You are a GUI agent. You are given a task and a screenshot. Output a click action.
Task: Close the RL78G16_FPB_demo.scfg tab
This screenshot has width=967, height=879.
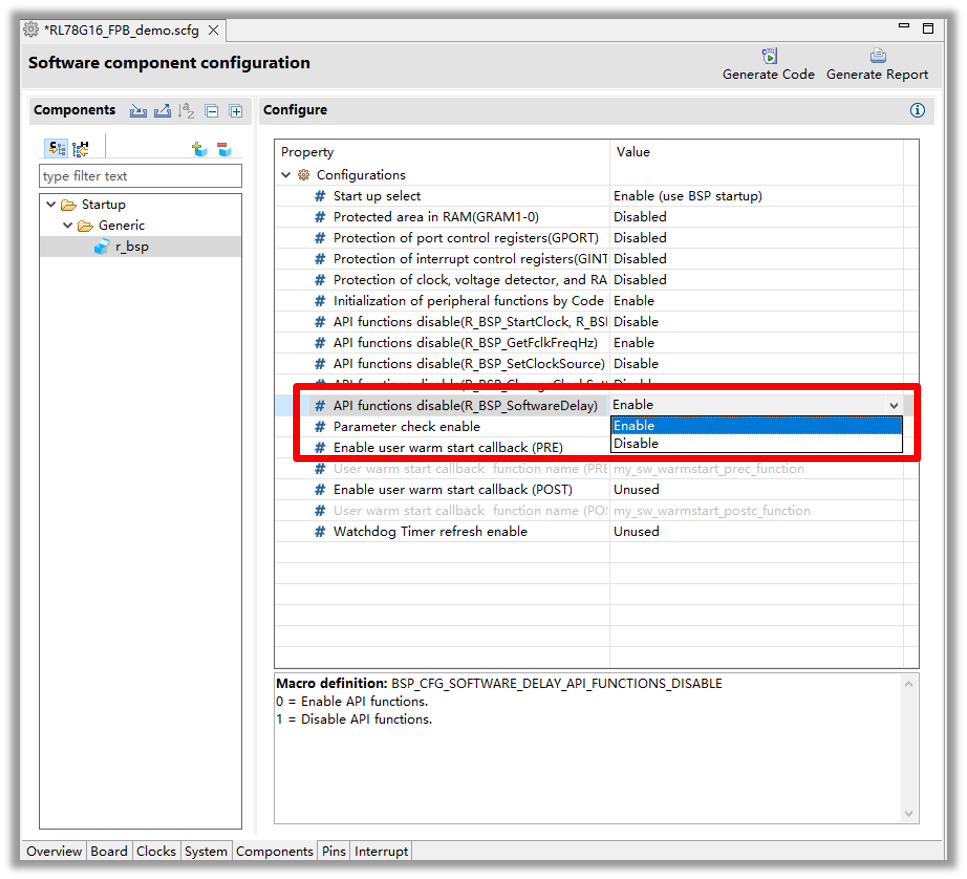[x=213, y=30]
